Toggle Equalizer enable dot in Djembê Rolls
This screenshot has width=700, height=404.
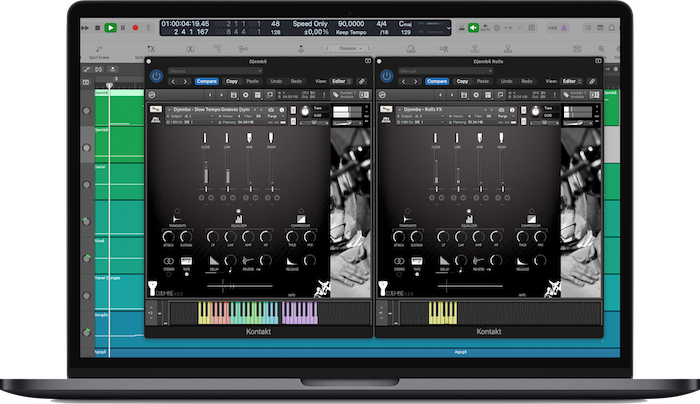click(469, 211)
